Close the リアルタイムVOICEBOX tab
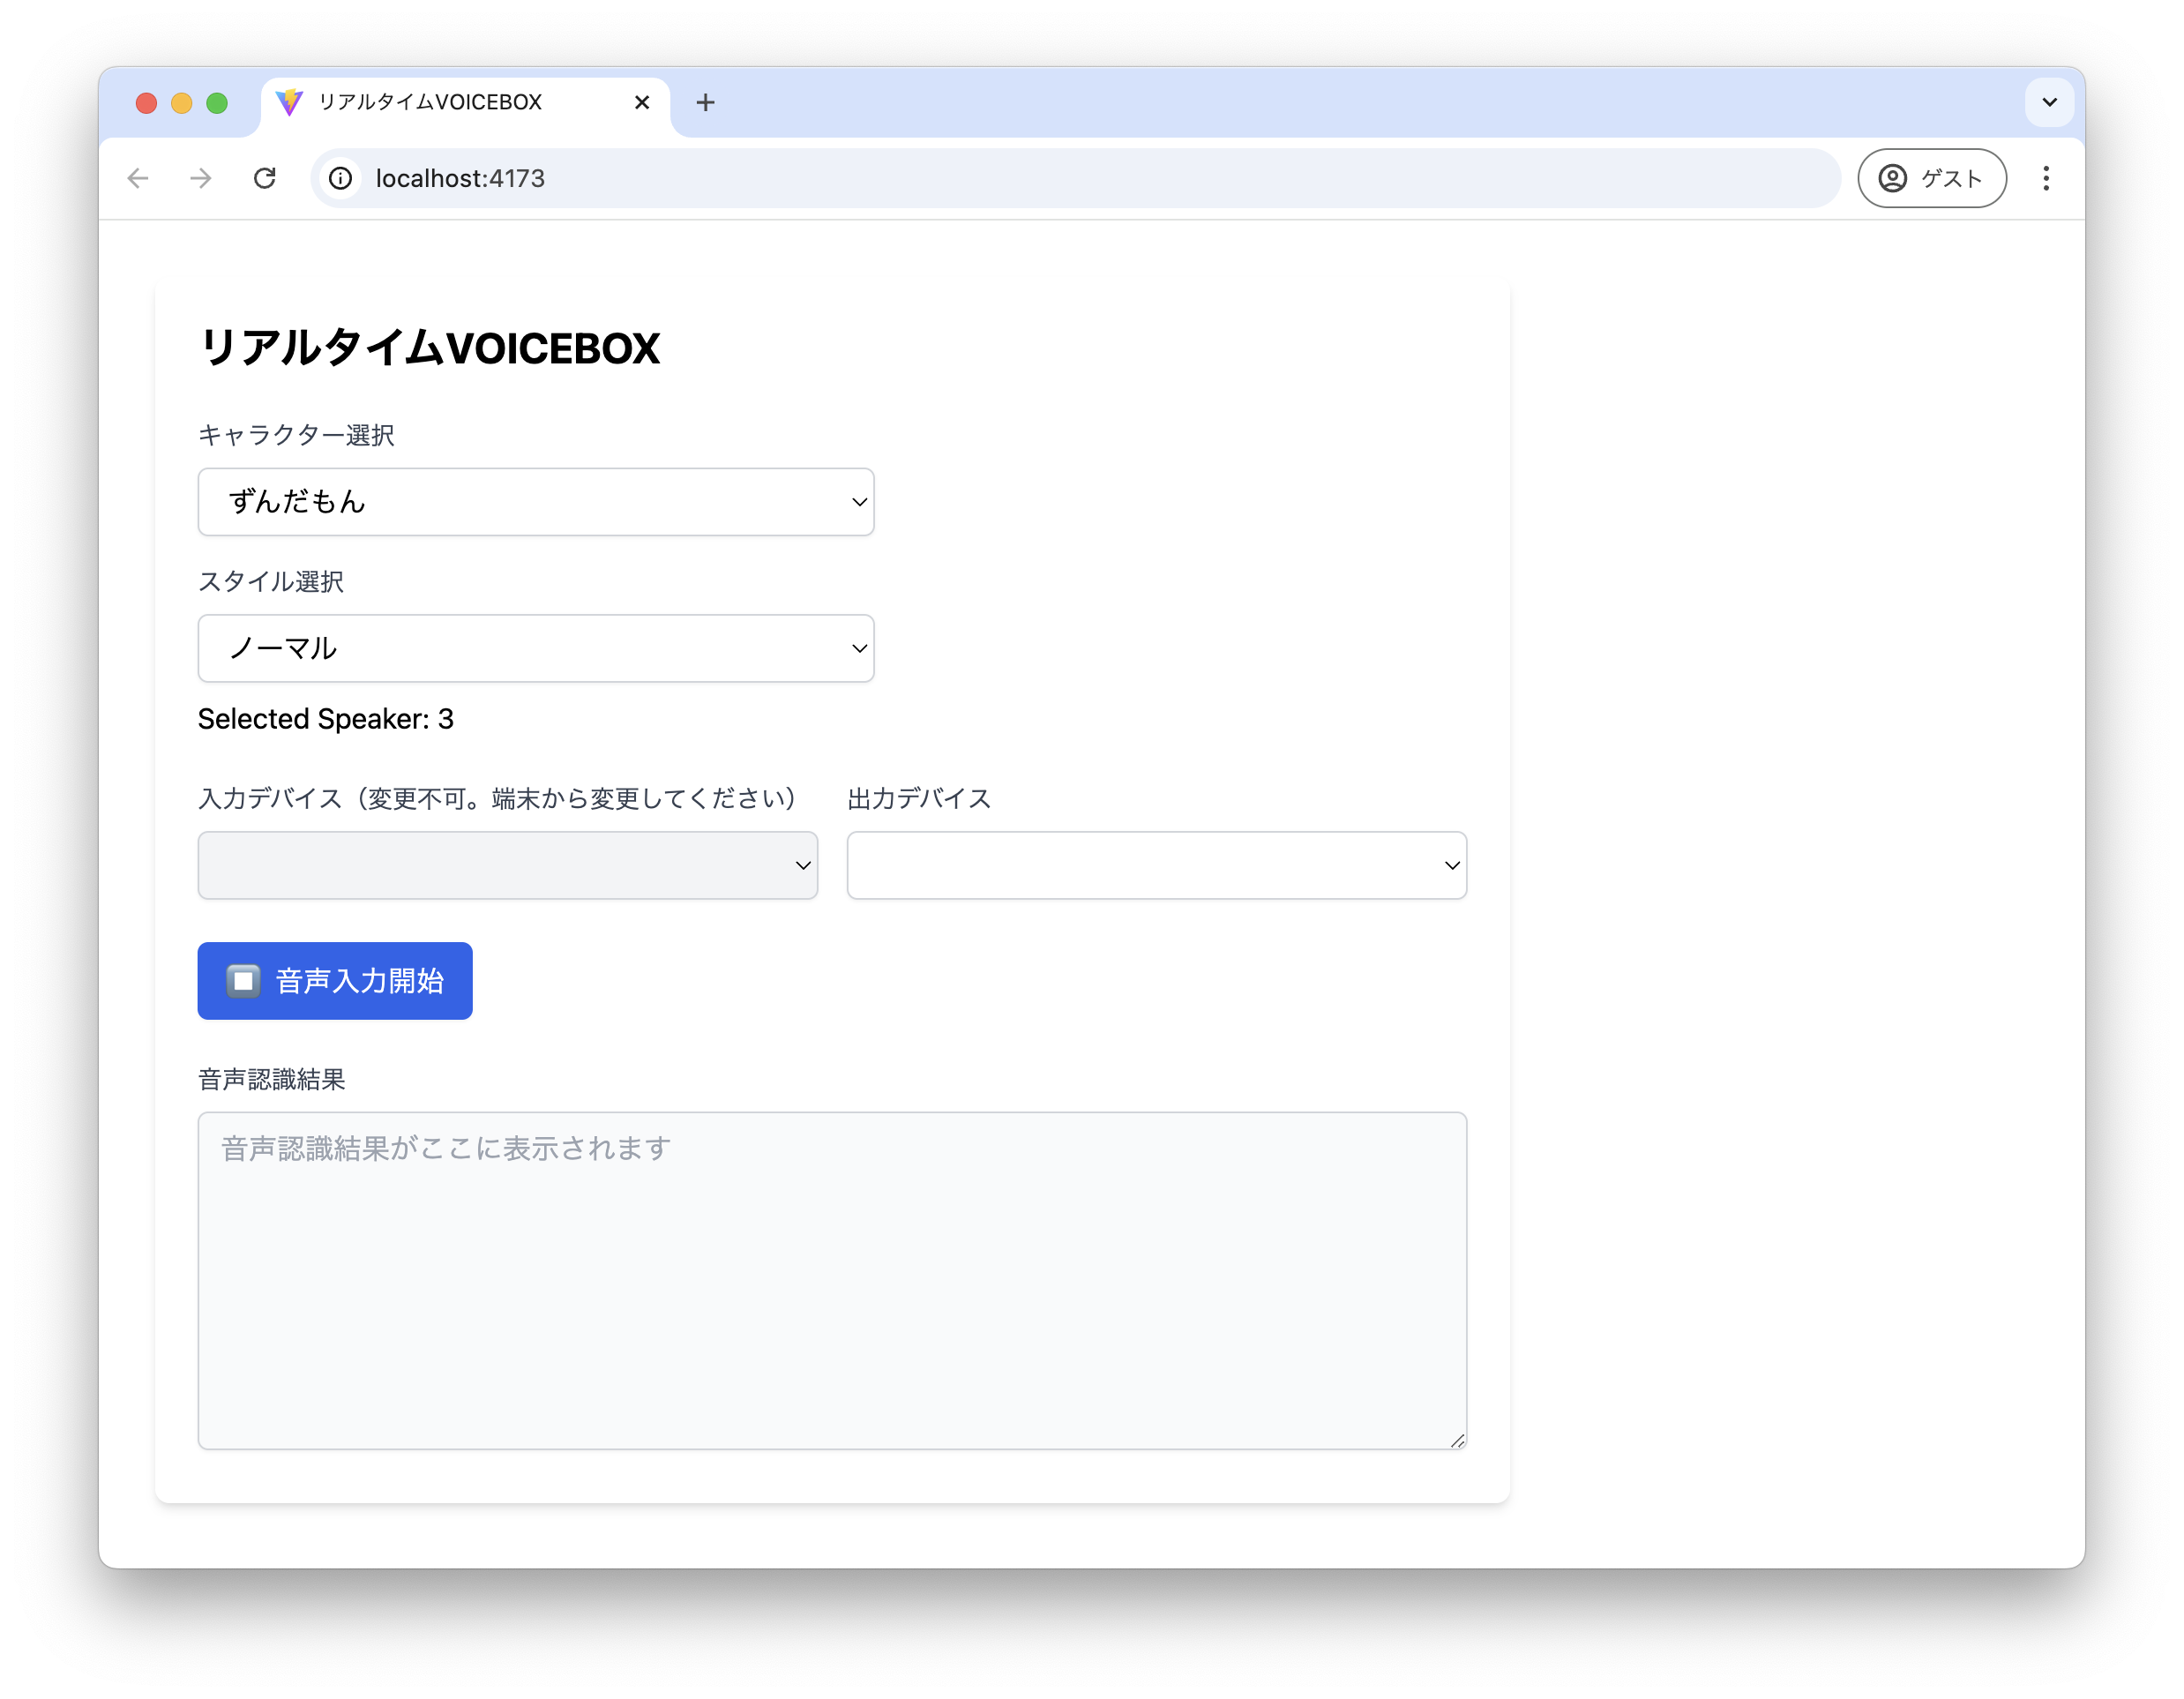 (x=642, y=102)
